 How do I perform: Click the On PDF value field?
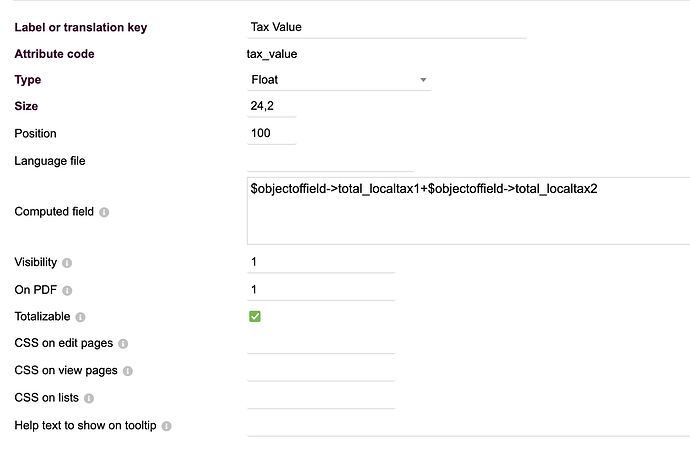pos(320,289)
